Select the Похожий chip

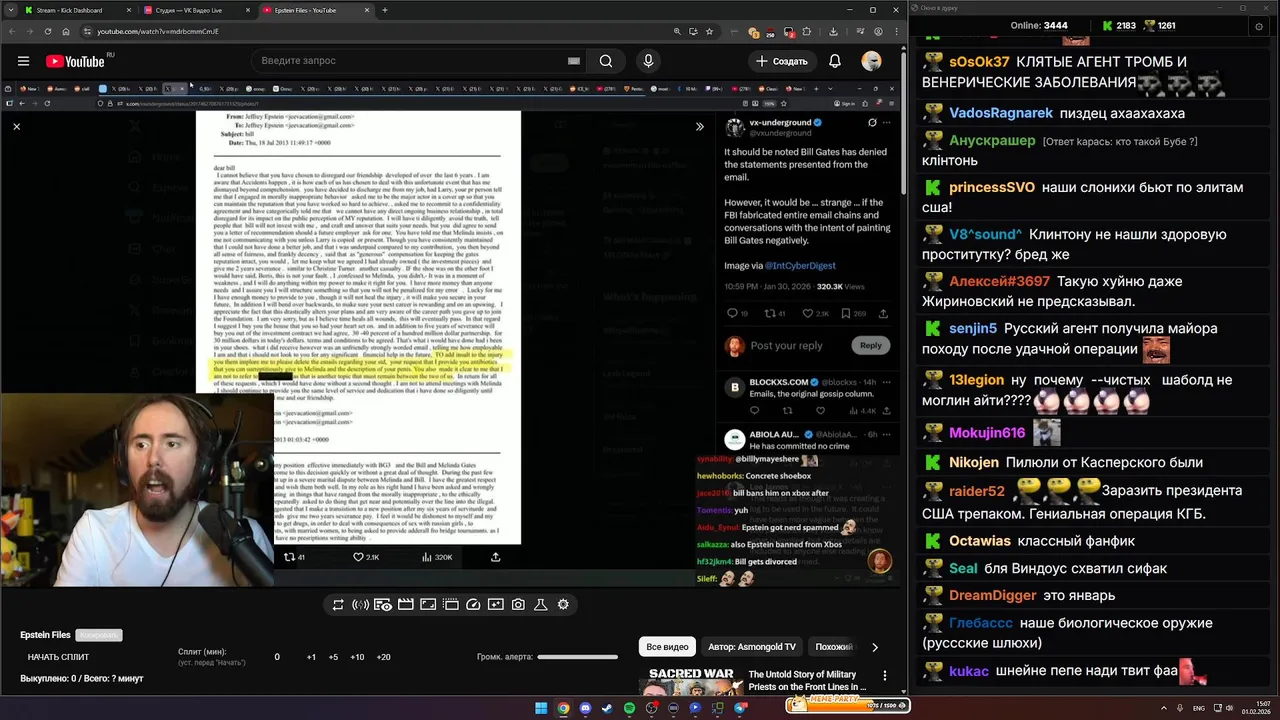834,647
